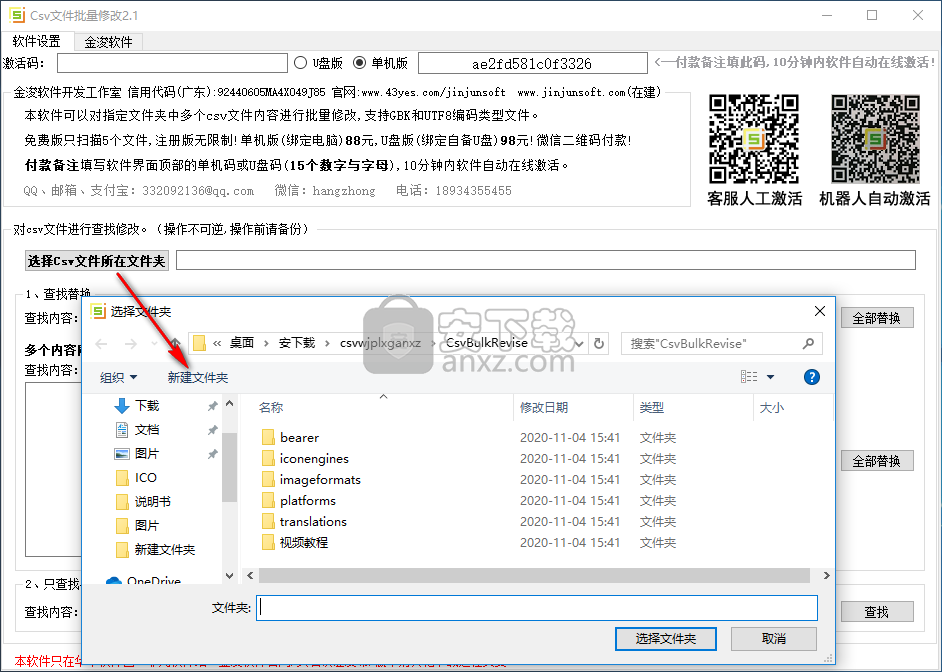The height and width of the screenshot is (672, 942).
Task: Click the pin icon next to 下载
Action: pyautogui.click(x=212, y=407)
